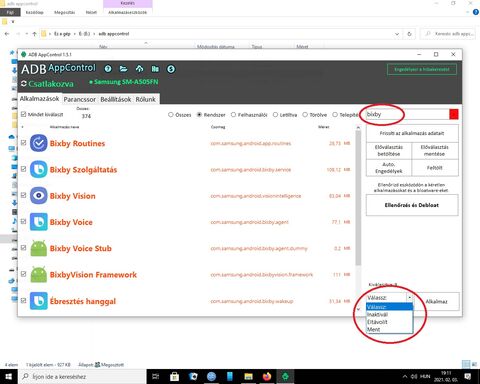Click the Bixby Voice Stub android icon
This screenshot has height=384, width=480.
39,248
